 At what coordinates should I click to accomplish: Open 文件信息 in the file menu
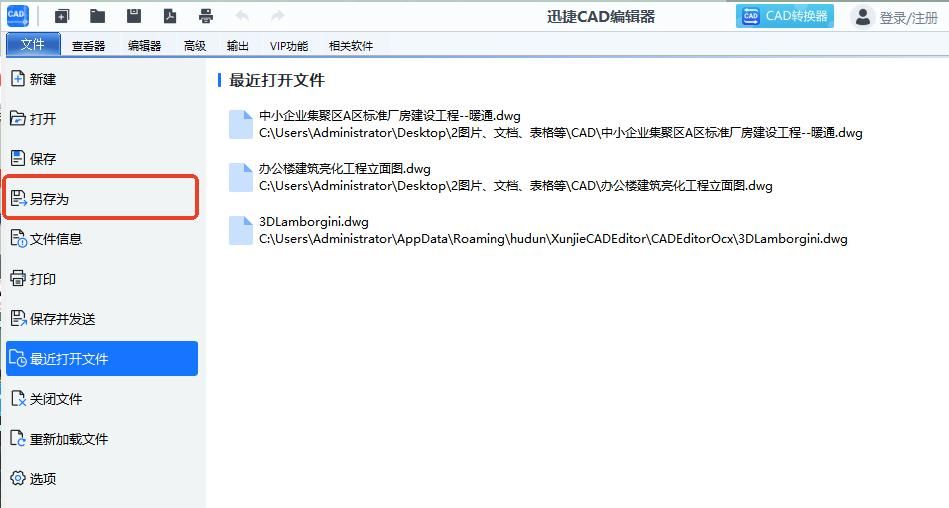(102, 239)
